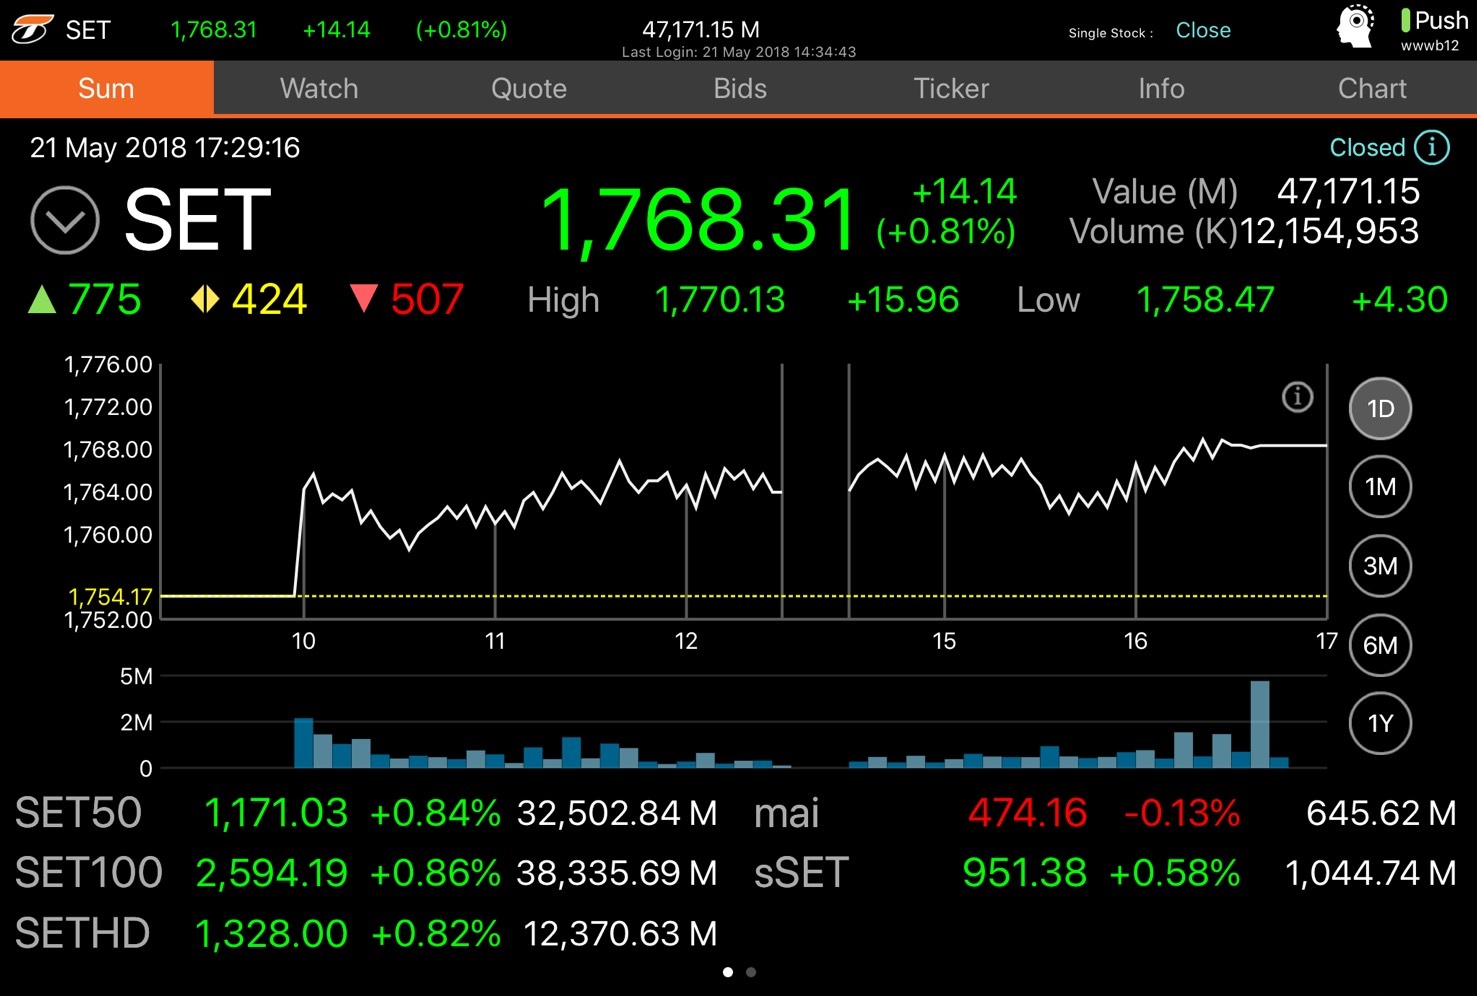Open the Chart tab
1477x996 pixels.
pos(1371,89)
